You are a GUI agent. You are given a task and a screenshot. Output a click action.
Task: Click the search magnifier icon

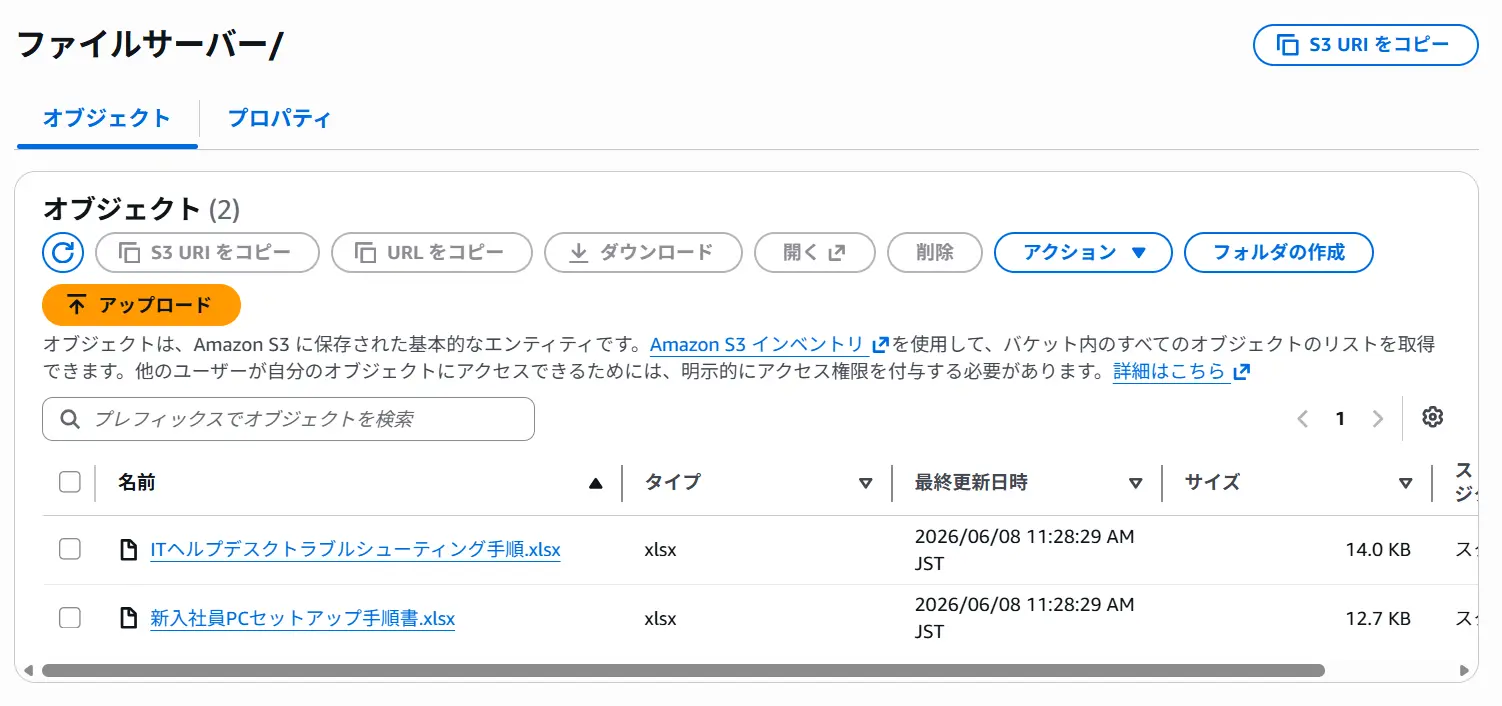pyautogui.click(x=70, y=419)
